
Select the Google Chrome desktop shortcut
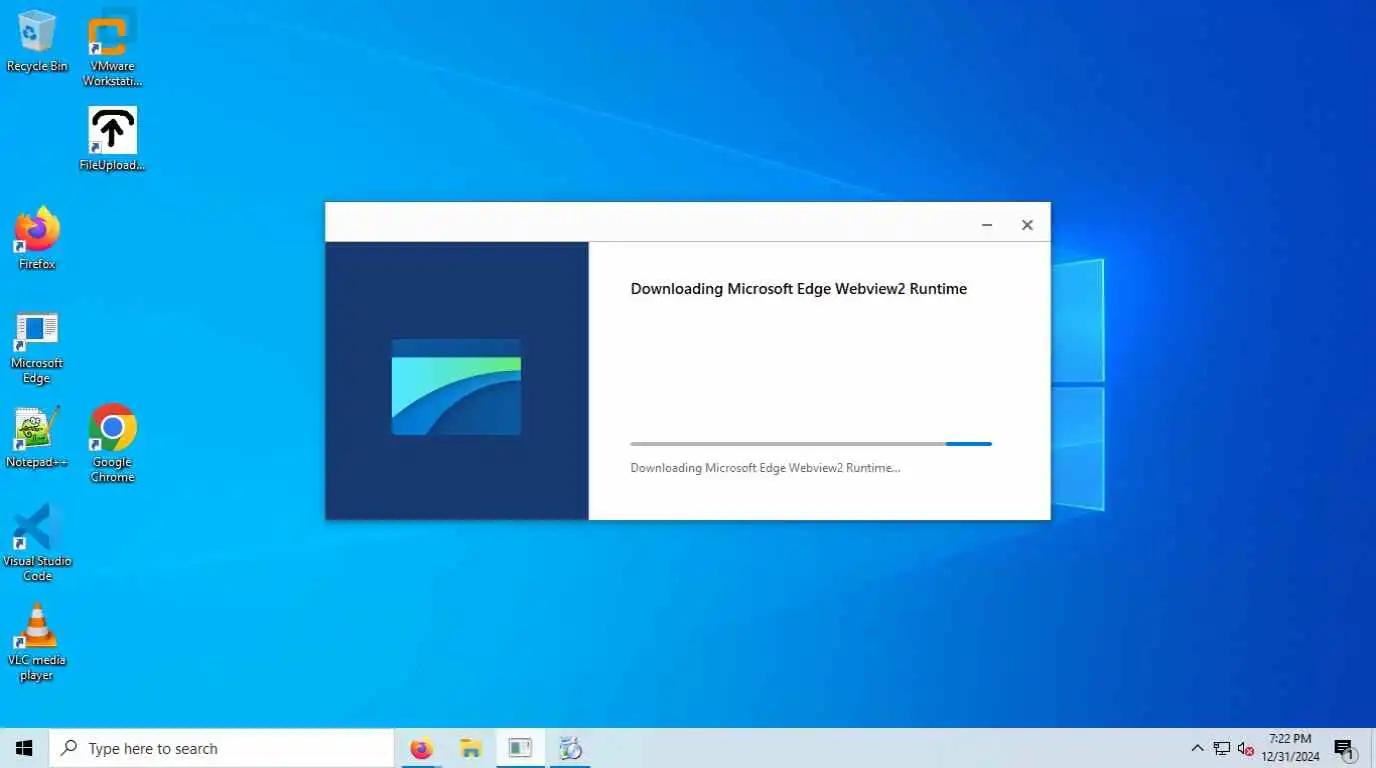[112, 444]
